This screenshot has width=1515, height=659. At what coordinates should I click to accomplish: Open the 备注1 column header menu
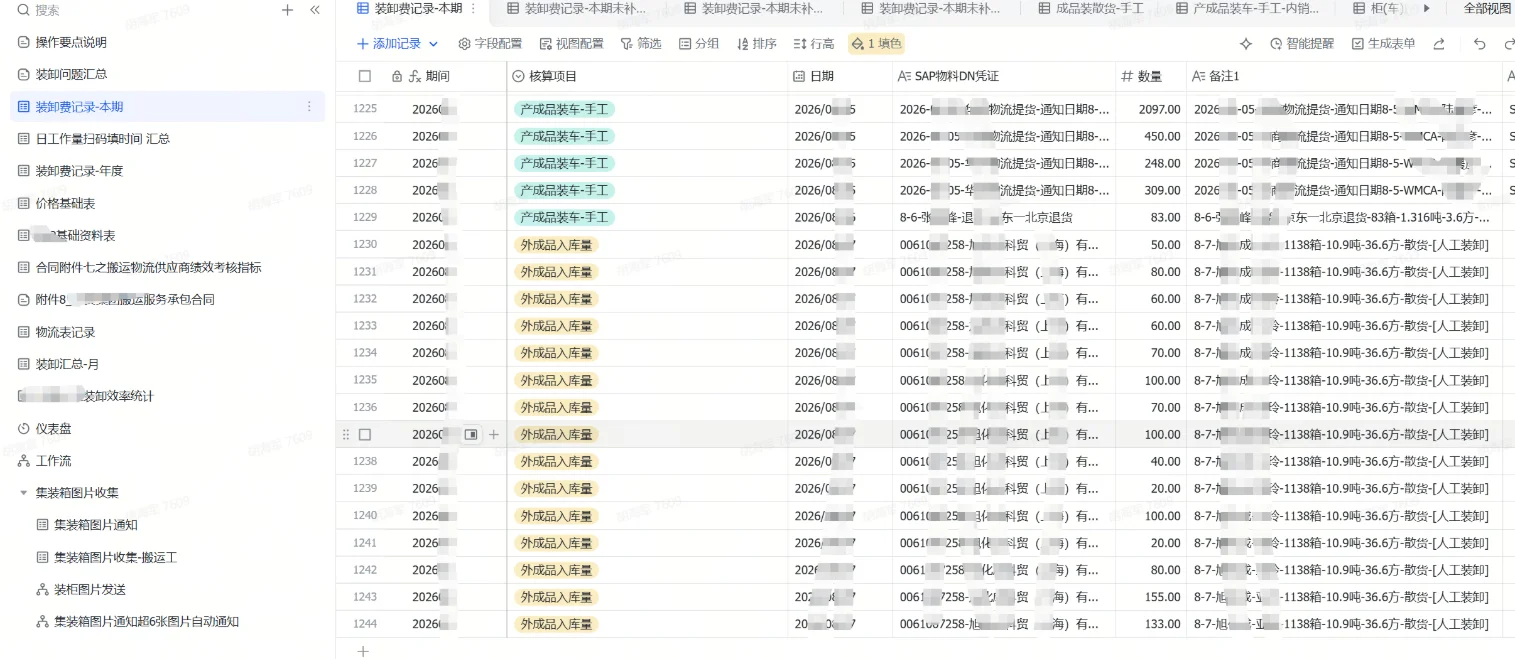pos(1344,76)
